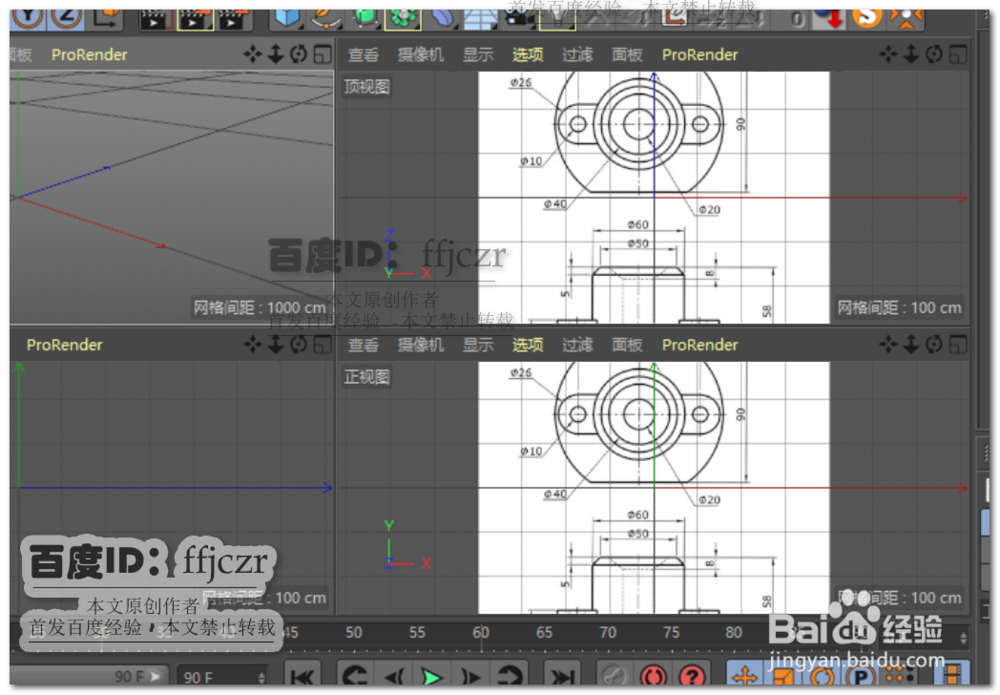Viewport: 1000px width, 695px height.
Task: Click rotate icon in top view header
Action: pos(934,55)
